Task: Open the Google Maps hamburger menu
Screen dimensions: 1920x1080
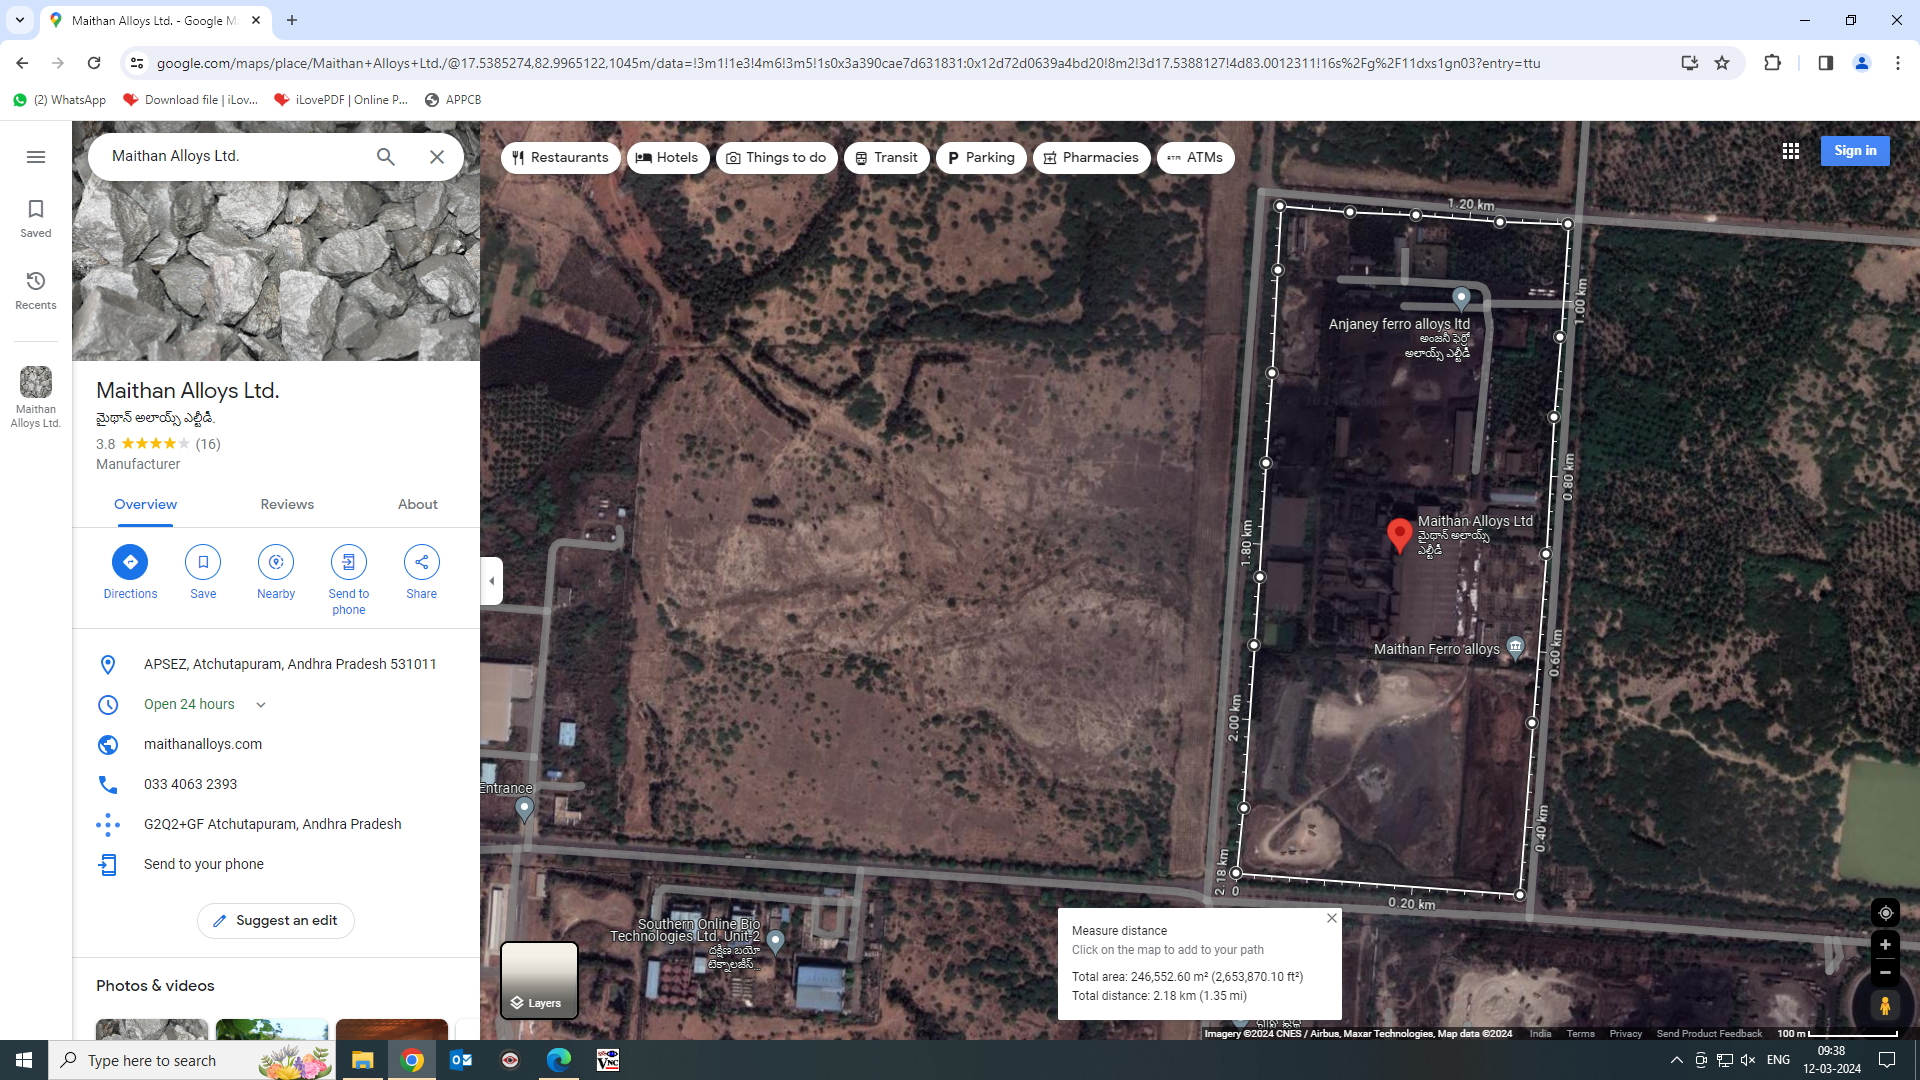Action: tap(36, 157)
